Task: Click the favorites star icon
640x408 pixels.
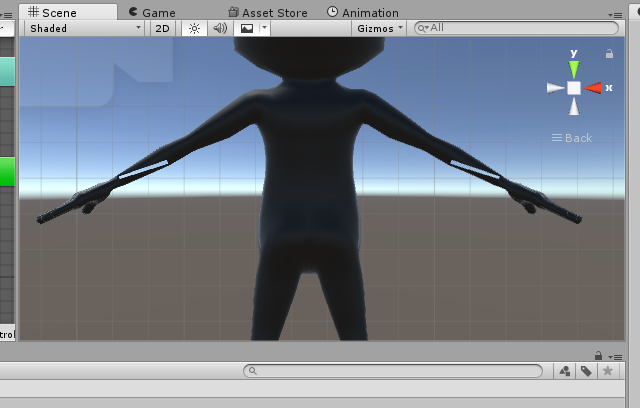Action: (608, 371)
